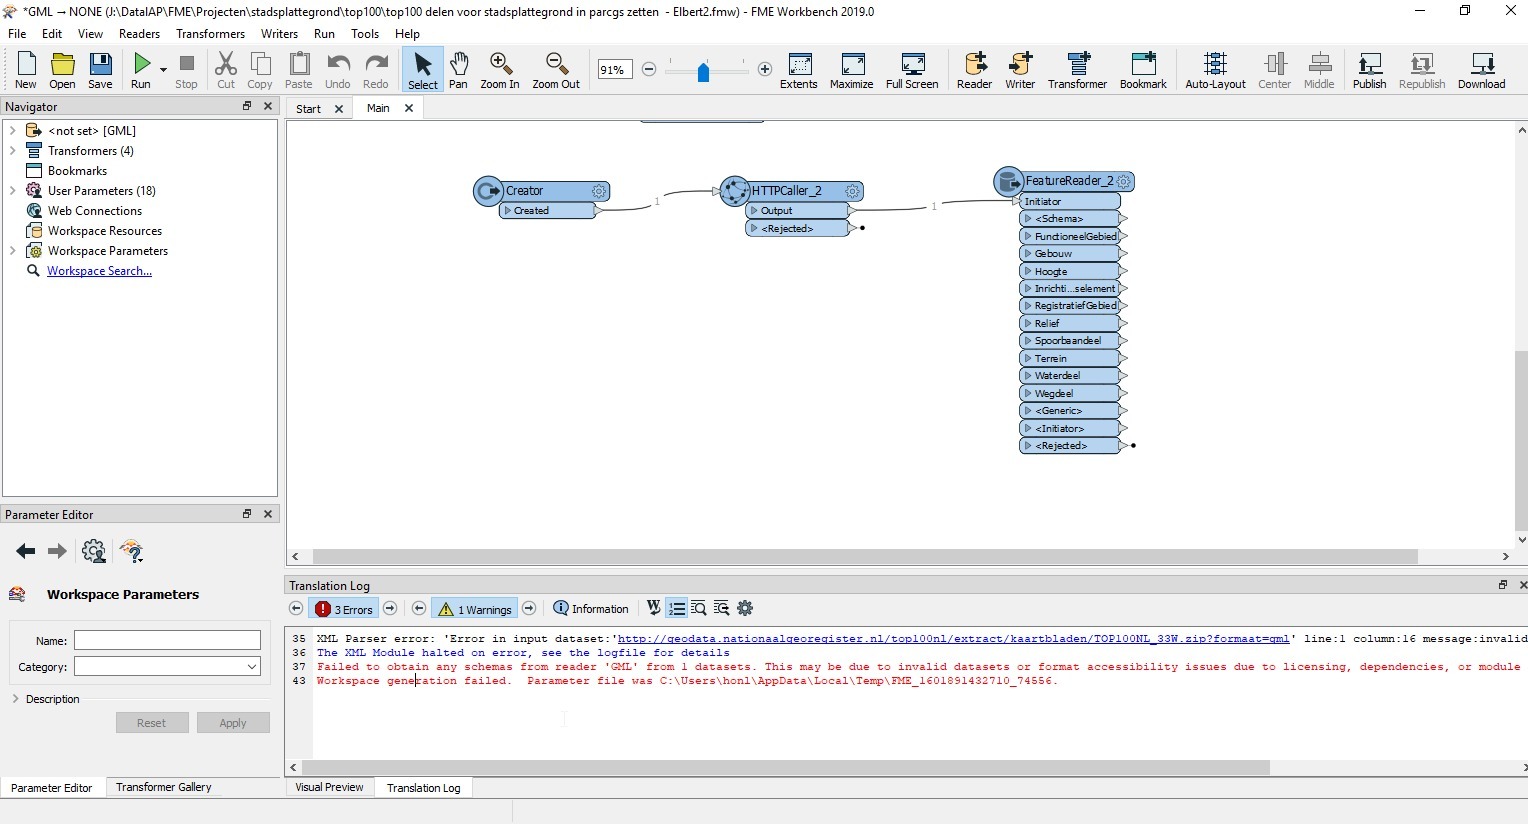This screenshot has width=1528, height=824.
Task: Open the Readers menu
Action: click(x=139, y=33)
